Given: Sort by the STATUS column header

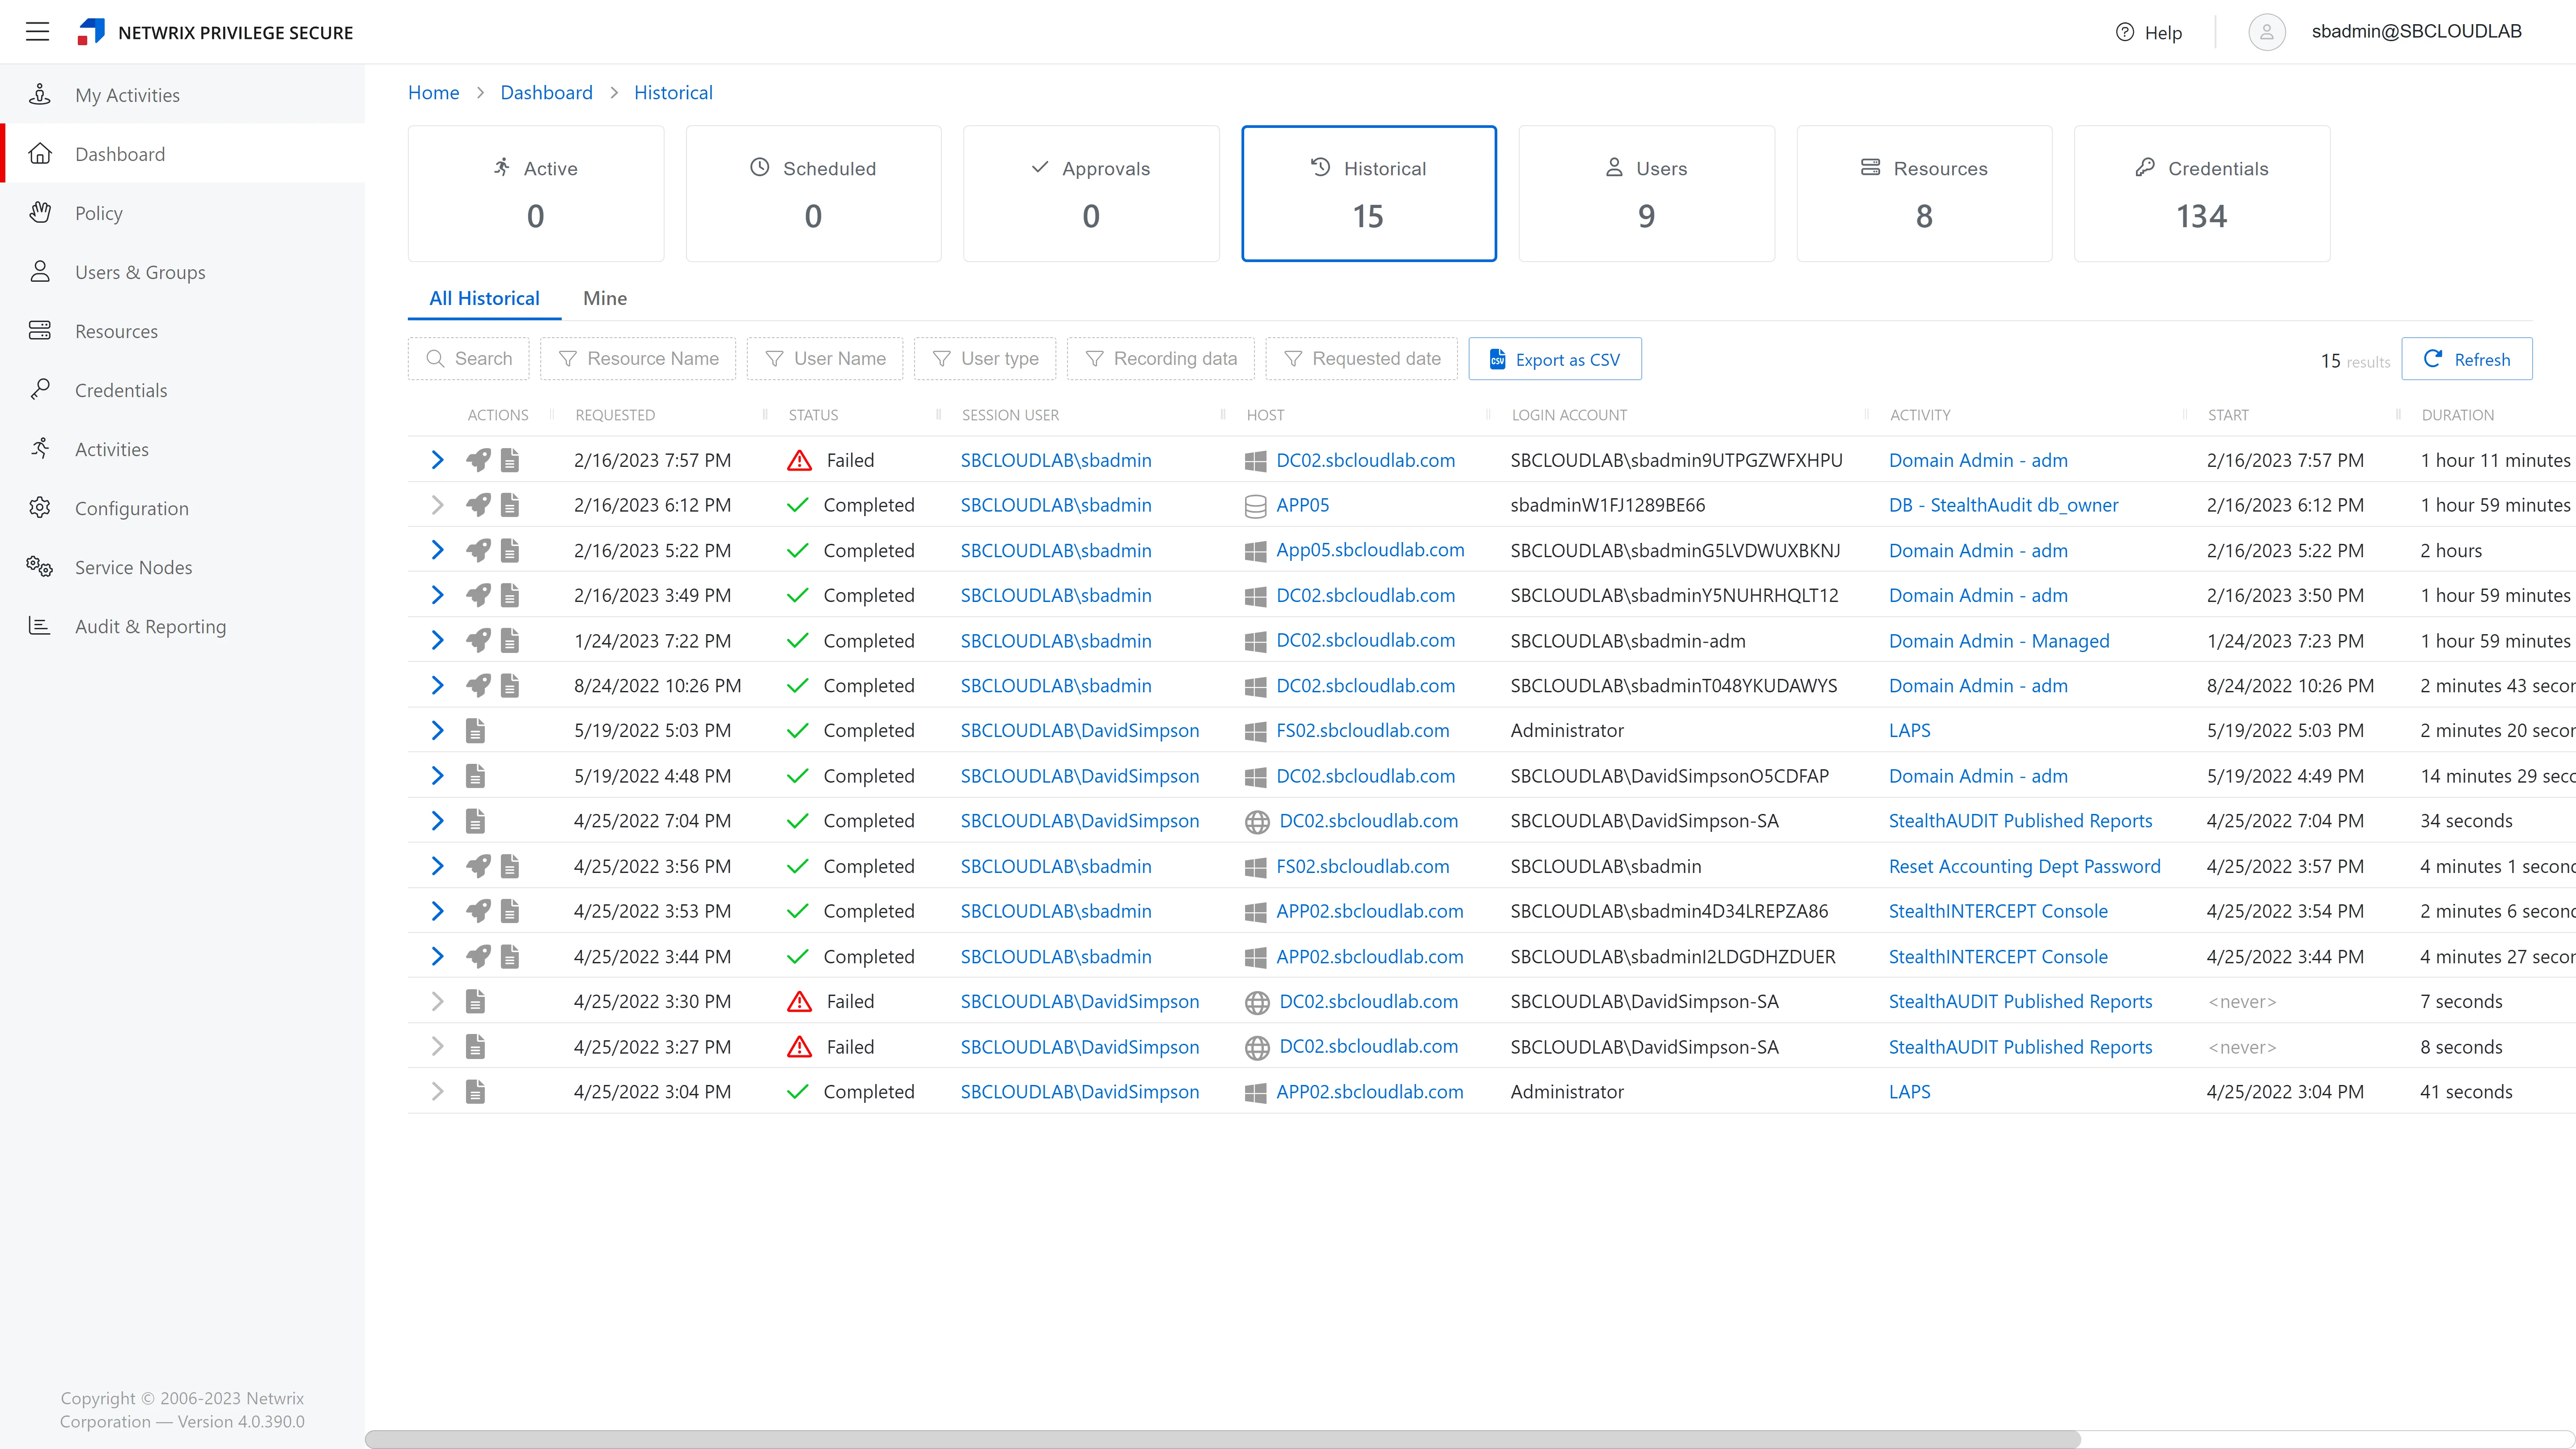Looking at the screenshot, I should (813, 415).
